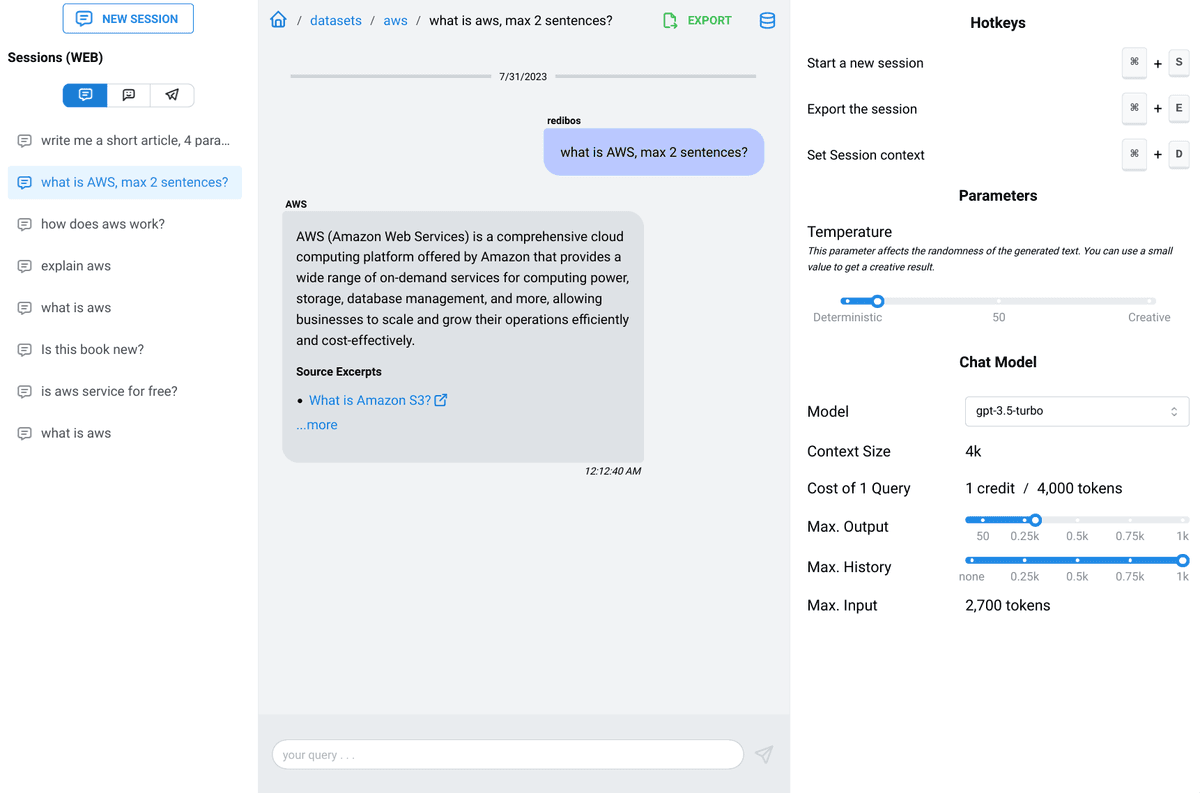This screenshot has width=1200, height=793.
Task: Select the 'aws' breadcrumb item
Action: [395, 19]
